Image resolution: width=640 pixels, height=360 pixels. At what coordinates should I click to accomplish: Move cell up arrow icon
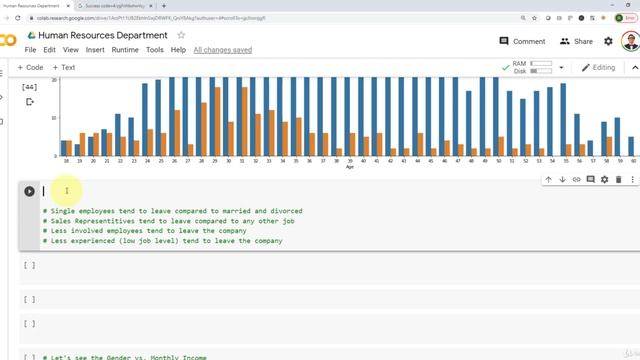(549, 180)
